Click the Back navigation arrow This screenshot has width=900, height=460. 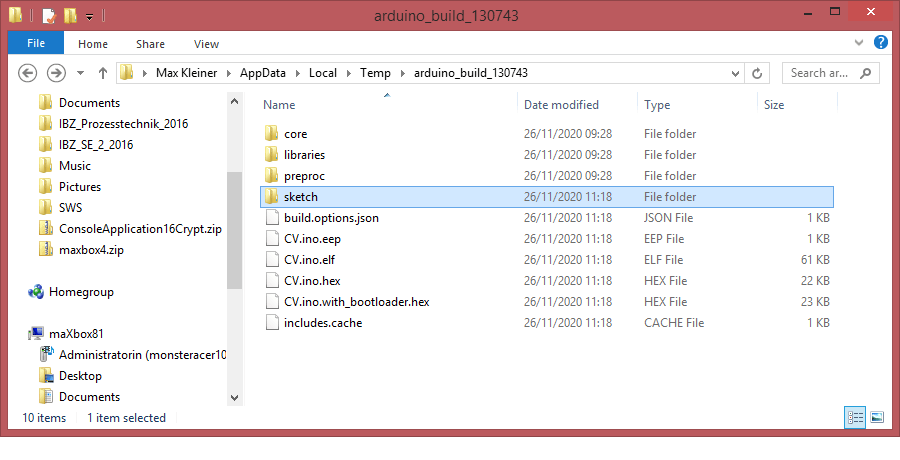coord(28,73)
